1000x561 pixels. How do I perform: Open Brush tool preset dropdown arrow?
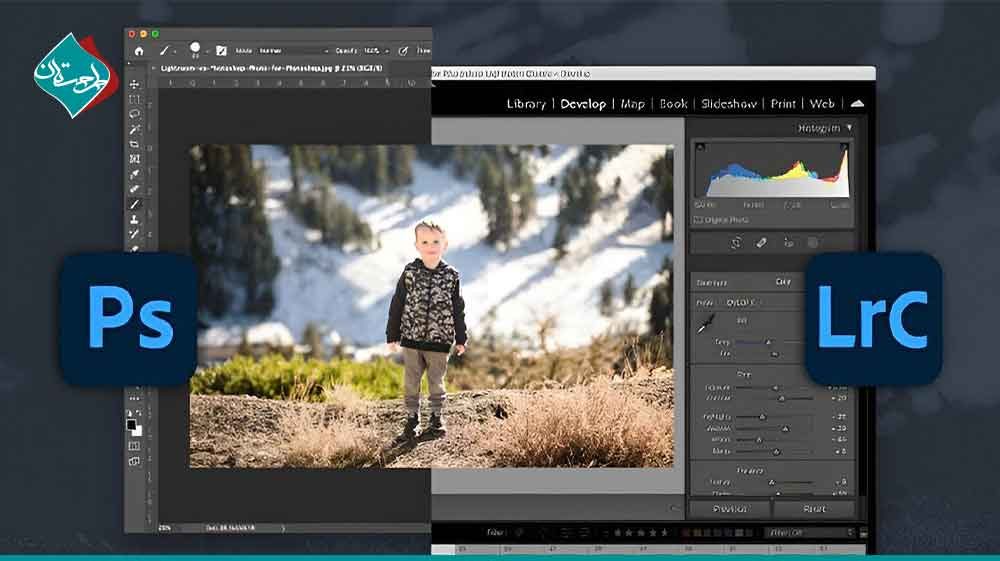pos(175,52)
